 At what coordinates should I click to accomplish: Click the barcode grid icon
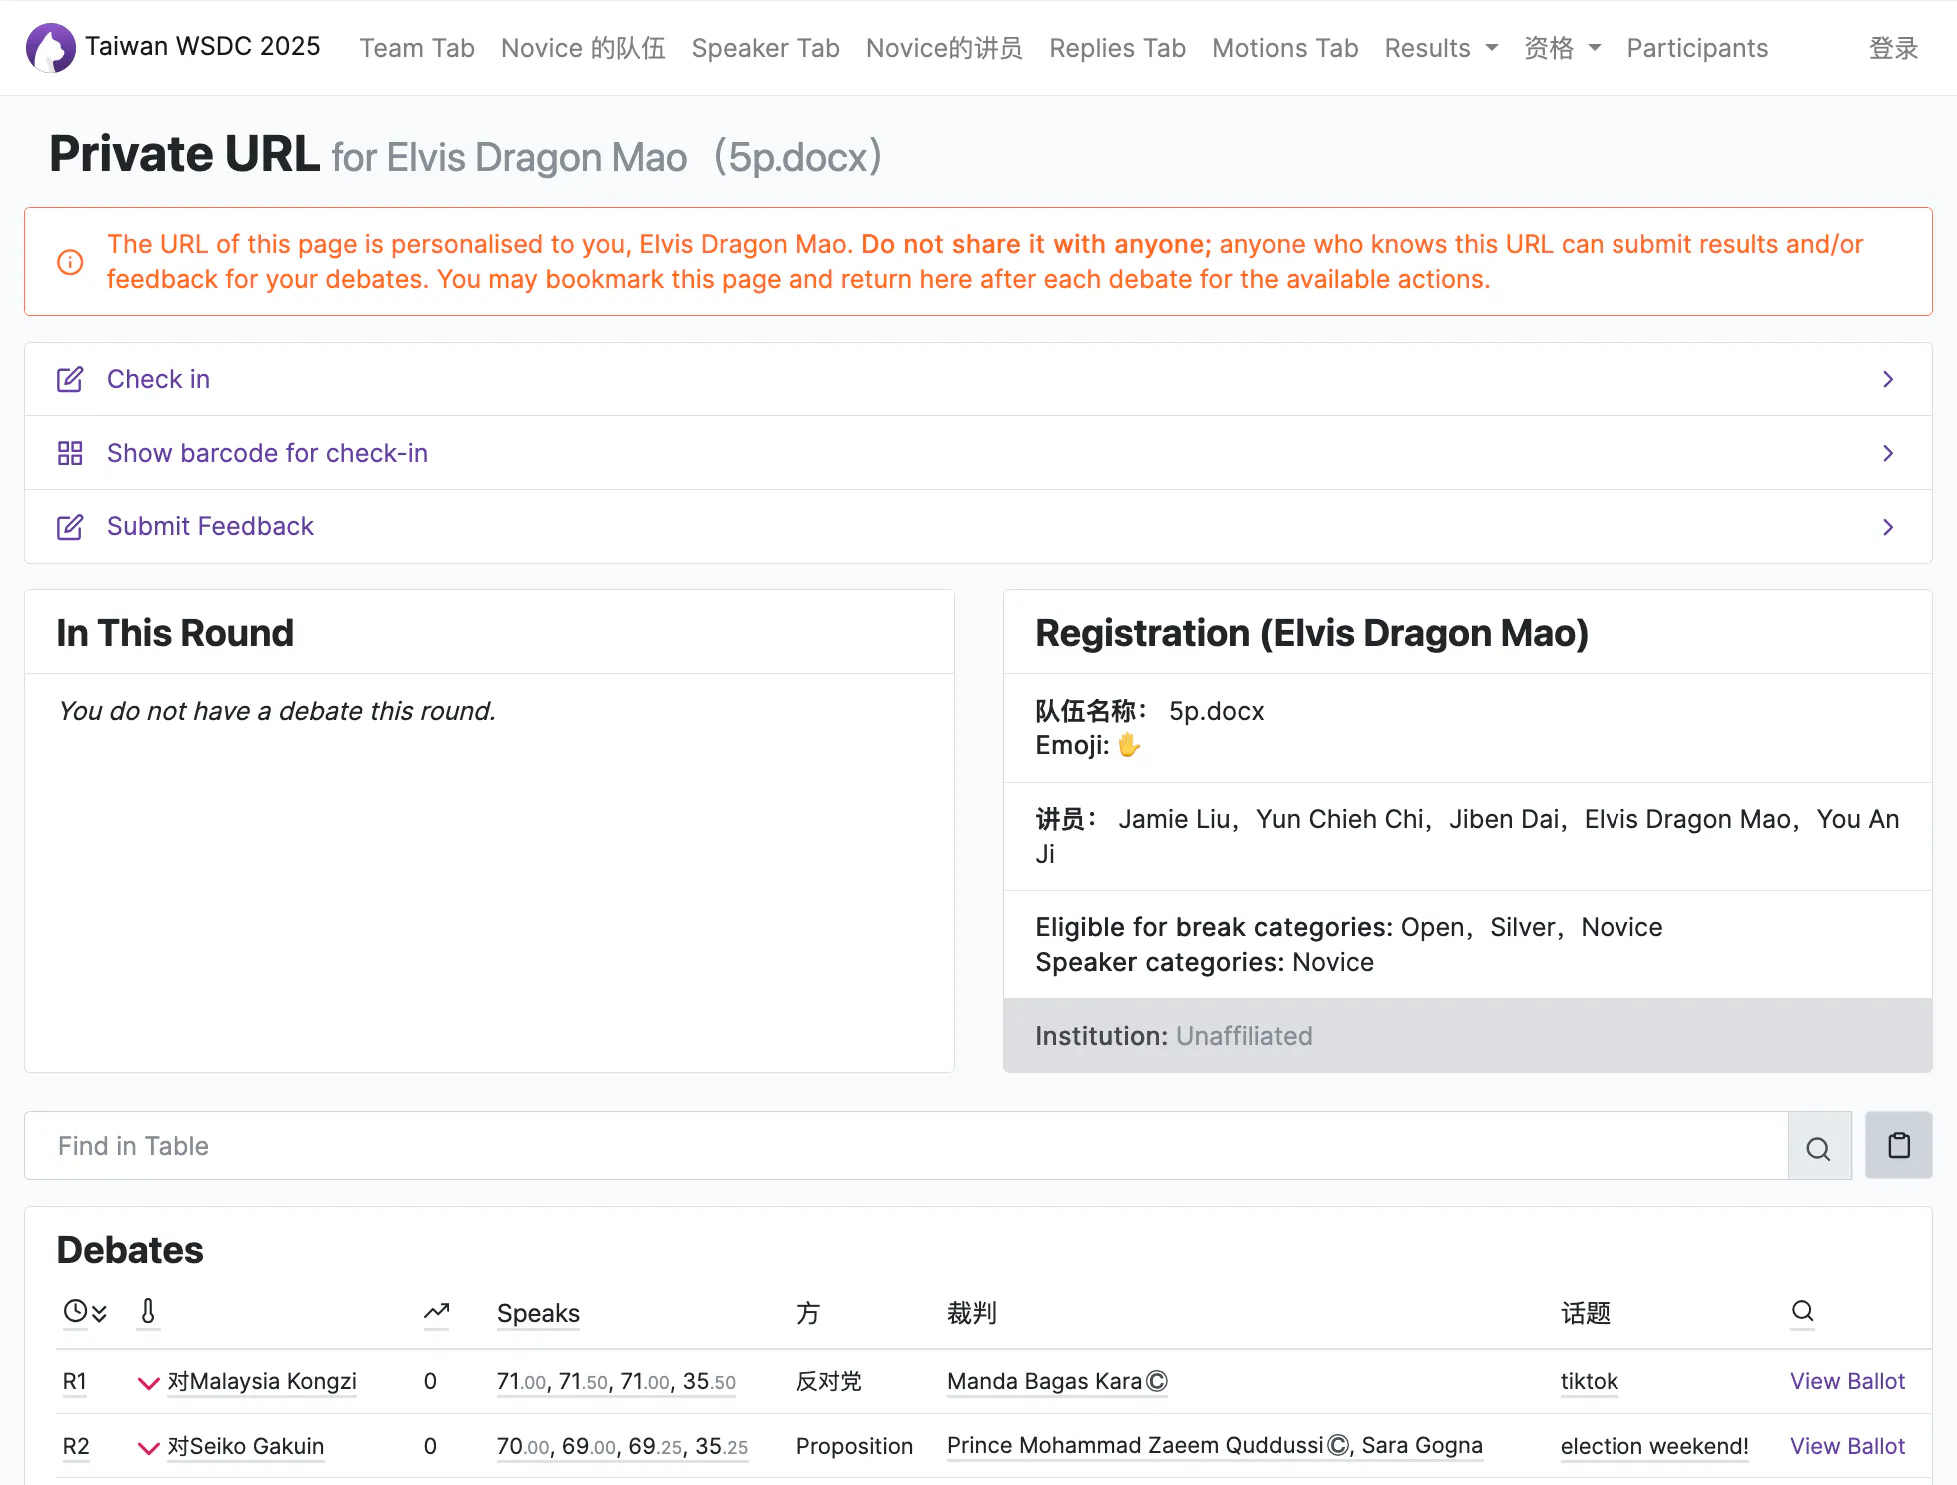(x=70, y=453)
